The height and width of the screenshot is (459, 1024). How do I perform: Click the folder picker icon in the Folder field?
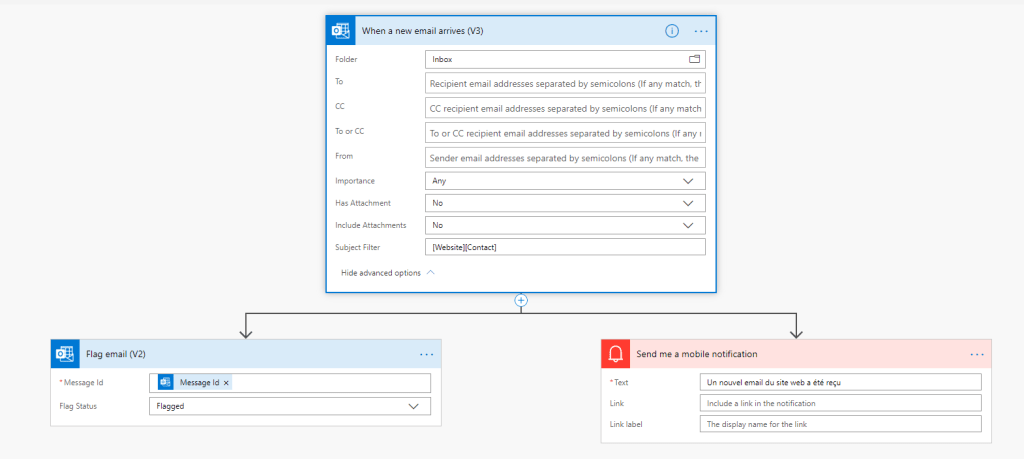(x=694, y=59)
